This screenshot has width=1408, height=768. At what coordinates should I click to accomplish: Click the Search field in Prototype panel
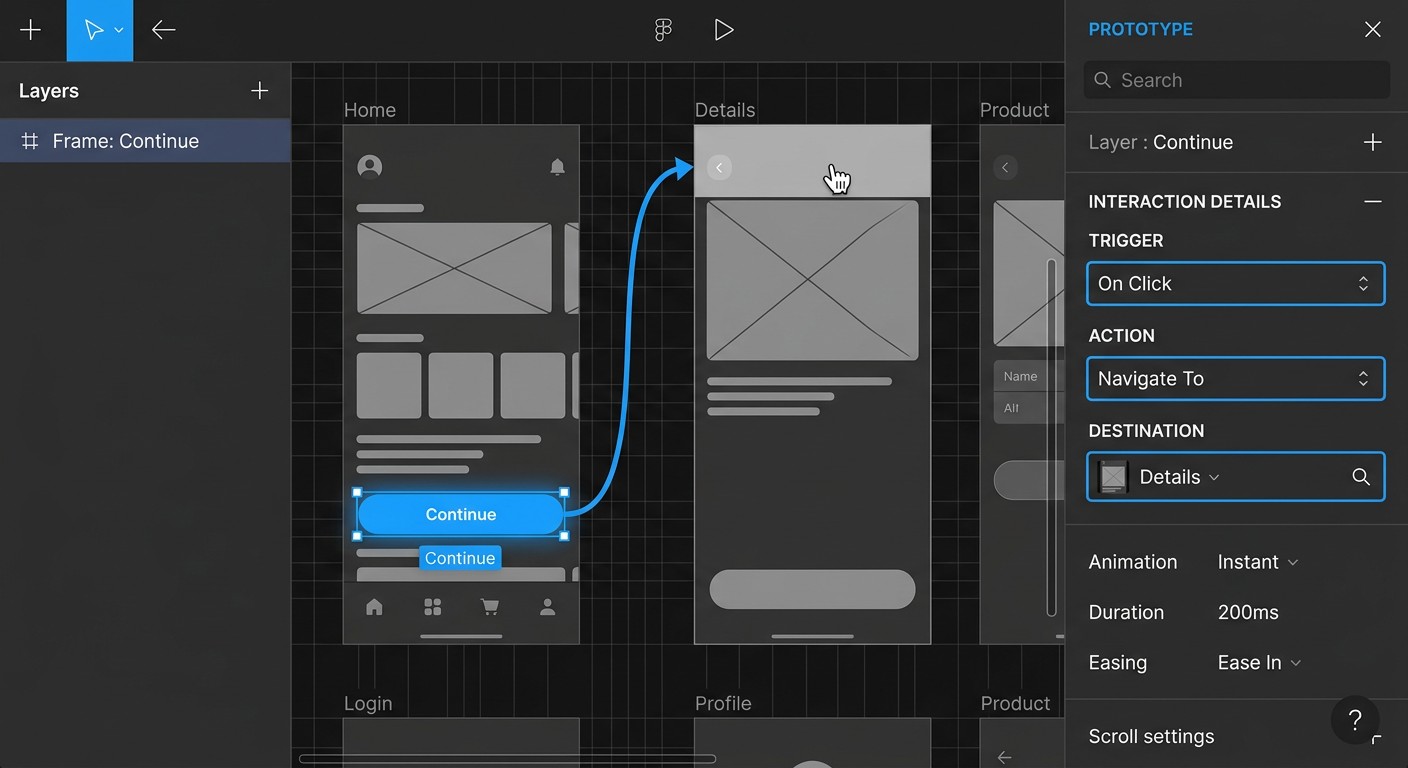[1237, 80]
